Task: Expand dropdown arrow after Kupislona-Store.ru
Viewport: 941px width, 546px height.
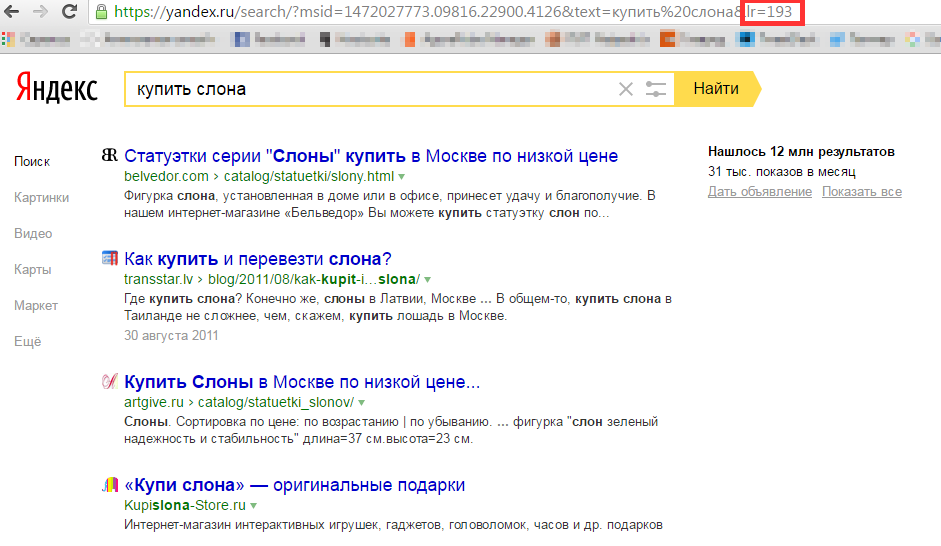Action: 253,506
